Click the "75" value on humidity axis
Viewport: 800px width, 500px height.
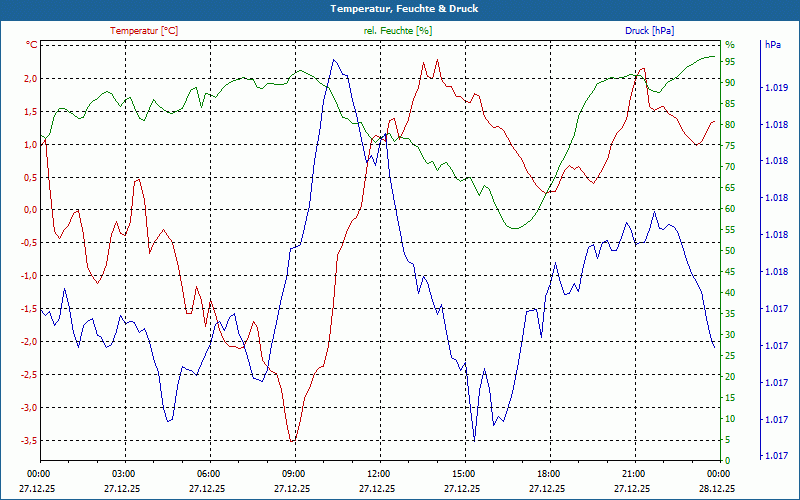(x=730, y=146)
